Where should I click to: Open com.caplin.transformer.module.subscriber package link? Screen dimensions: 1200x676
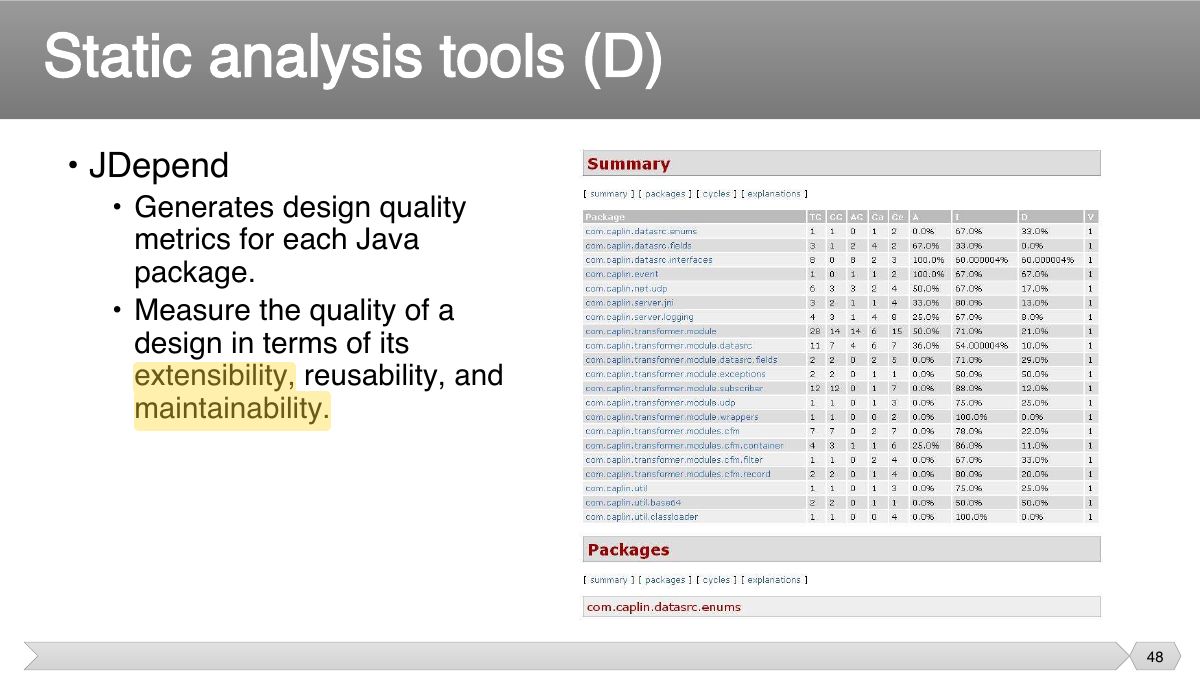tap(674, 388)
